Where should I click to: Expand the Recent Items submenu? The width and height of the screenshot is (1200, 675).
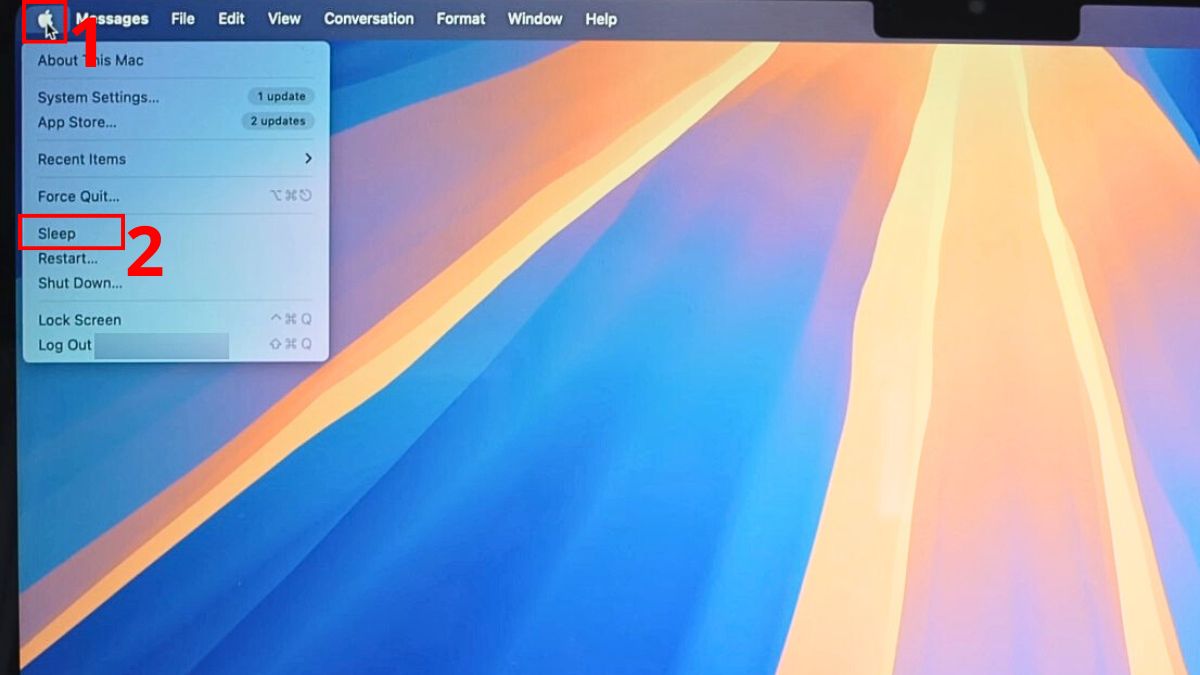point(82,159)
